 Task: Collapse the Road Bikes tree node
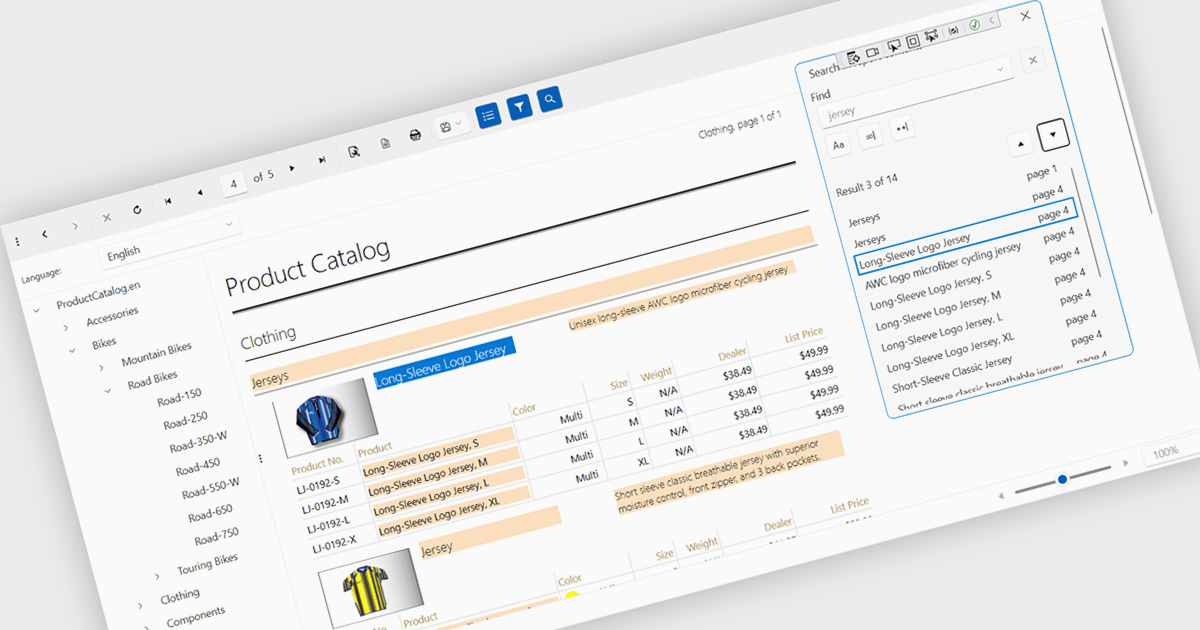pyautogui.click(x=108, y=391)
